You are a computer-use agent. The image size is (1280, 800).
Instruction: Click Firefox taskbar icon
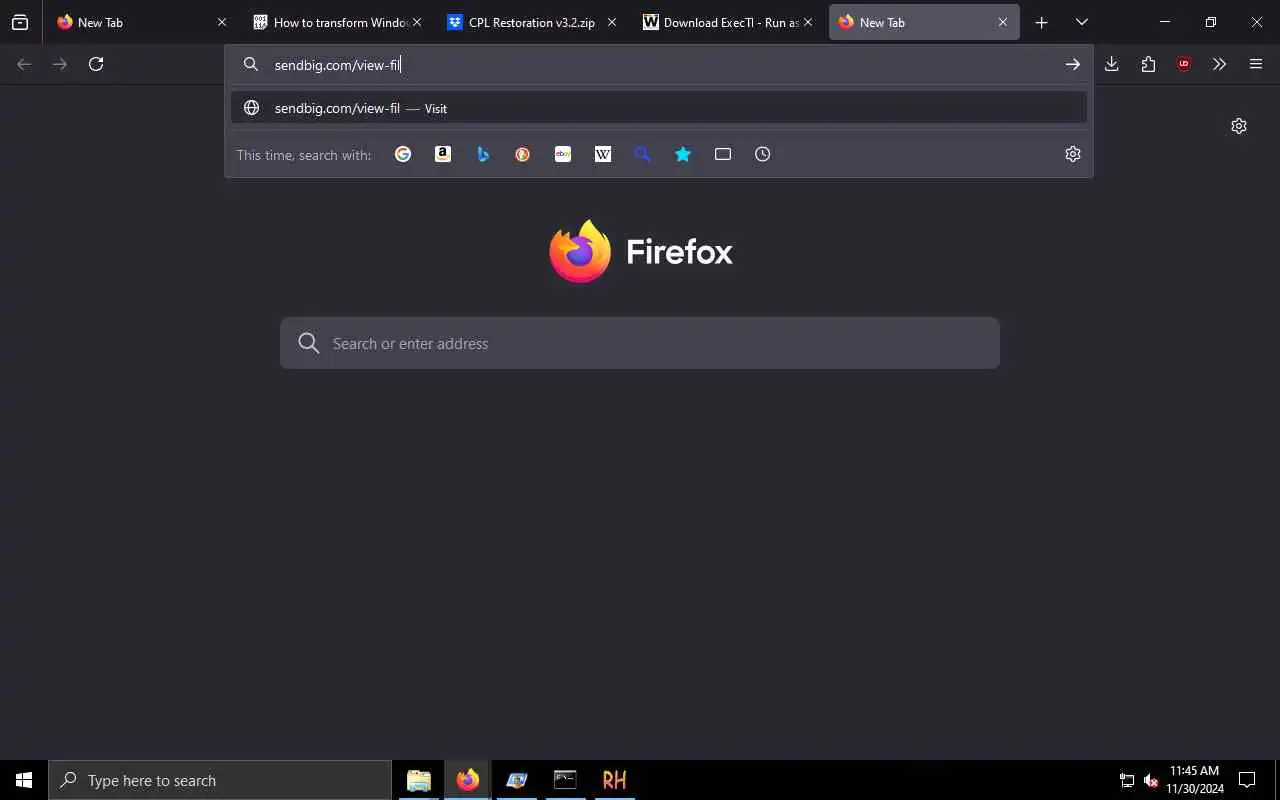(x=468, y=780)
